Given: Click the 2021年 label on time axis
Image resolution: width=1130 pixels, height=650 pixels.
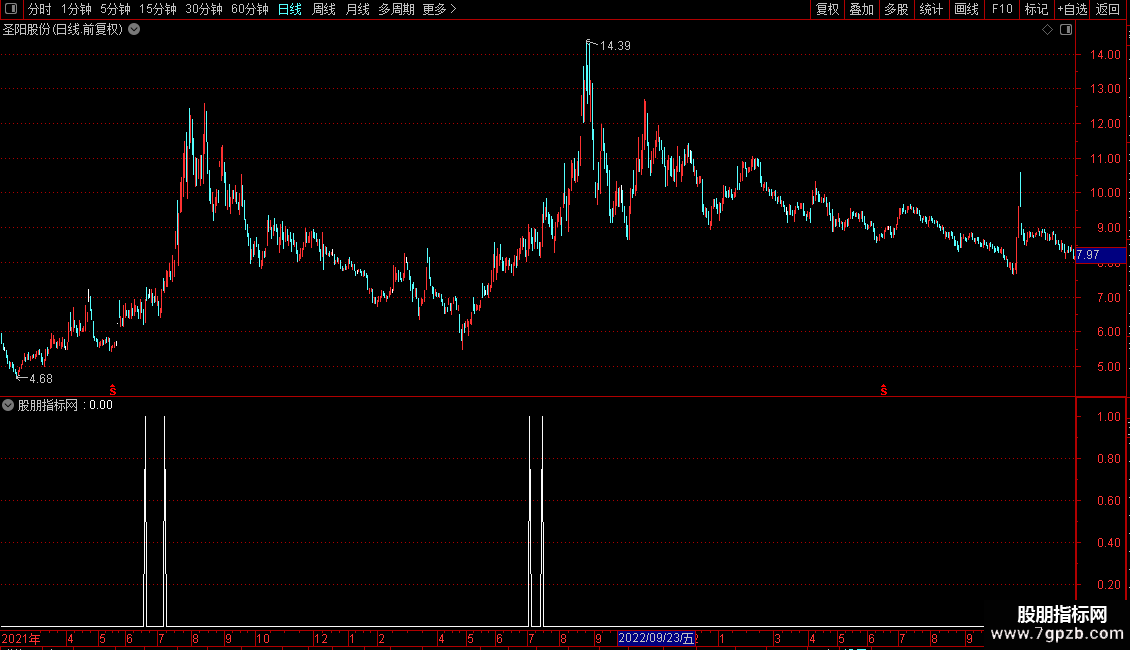Looking at the screenshot, I should pos(21,638).
